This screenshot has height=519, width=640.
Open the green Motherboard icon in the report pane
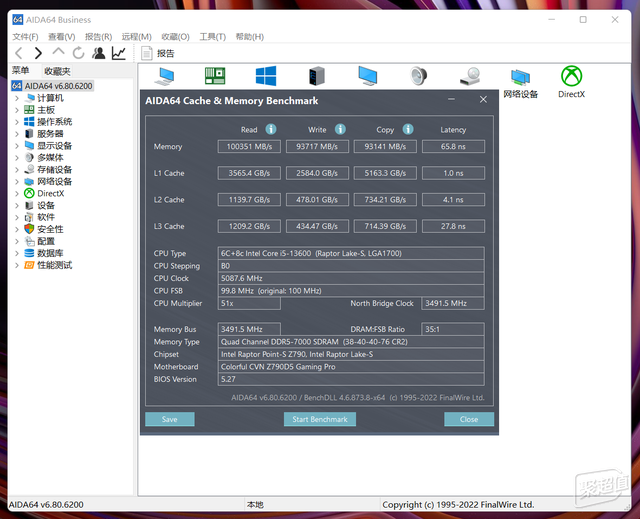(215, 76)
